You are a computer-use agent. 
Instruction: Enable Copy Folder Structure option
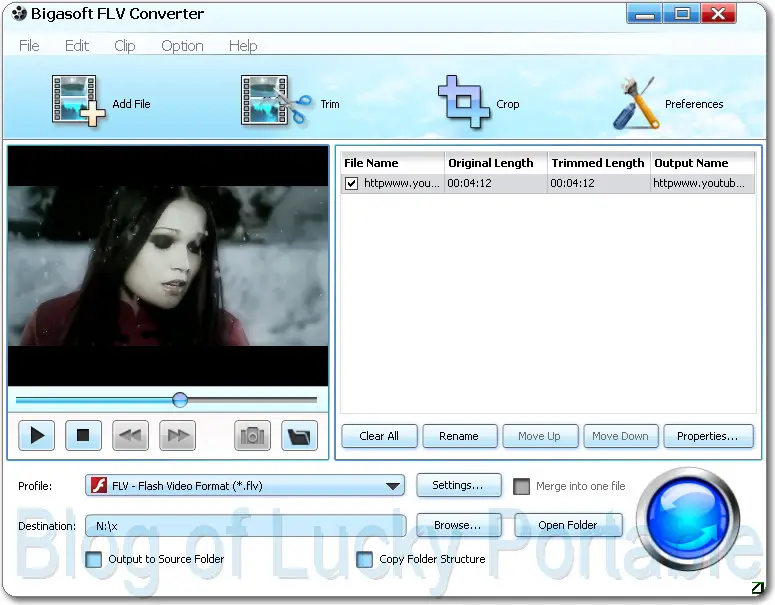[x=364, y=560]
